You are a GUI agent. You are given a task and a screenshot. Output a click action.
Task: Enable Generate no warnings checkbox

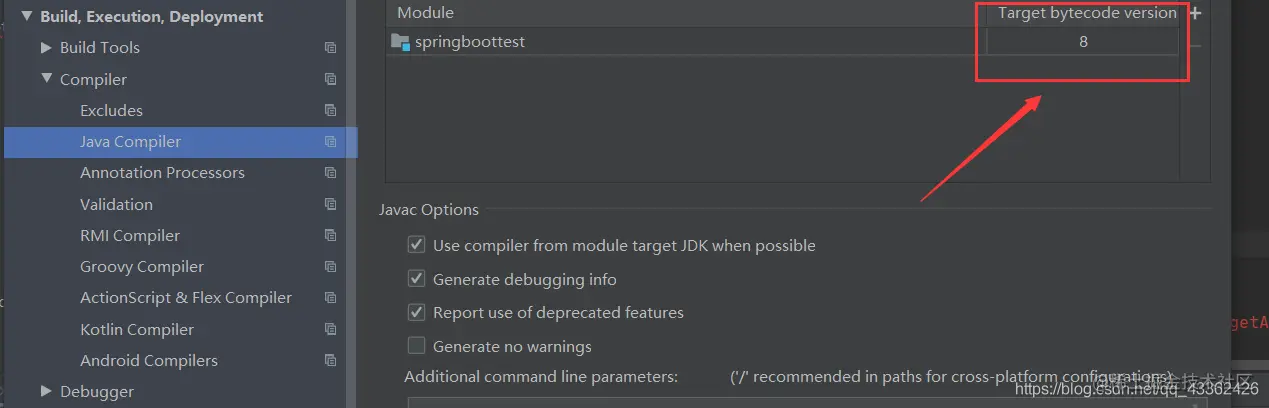(x=417, y=346)
